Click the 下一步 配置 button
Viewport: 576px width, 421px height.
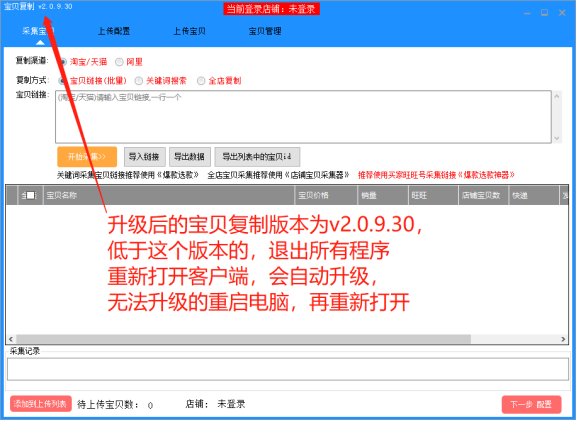(x=531, y=404)
